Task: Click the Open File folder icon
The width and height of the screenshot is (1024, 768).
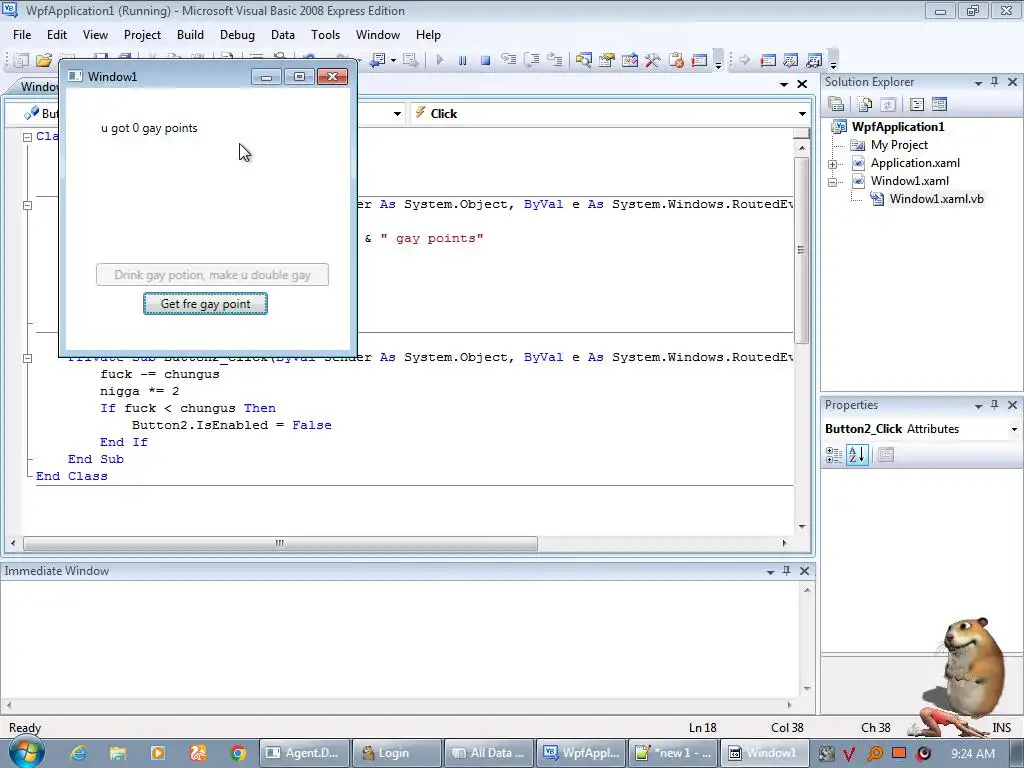Action: pos(44,60)
